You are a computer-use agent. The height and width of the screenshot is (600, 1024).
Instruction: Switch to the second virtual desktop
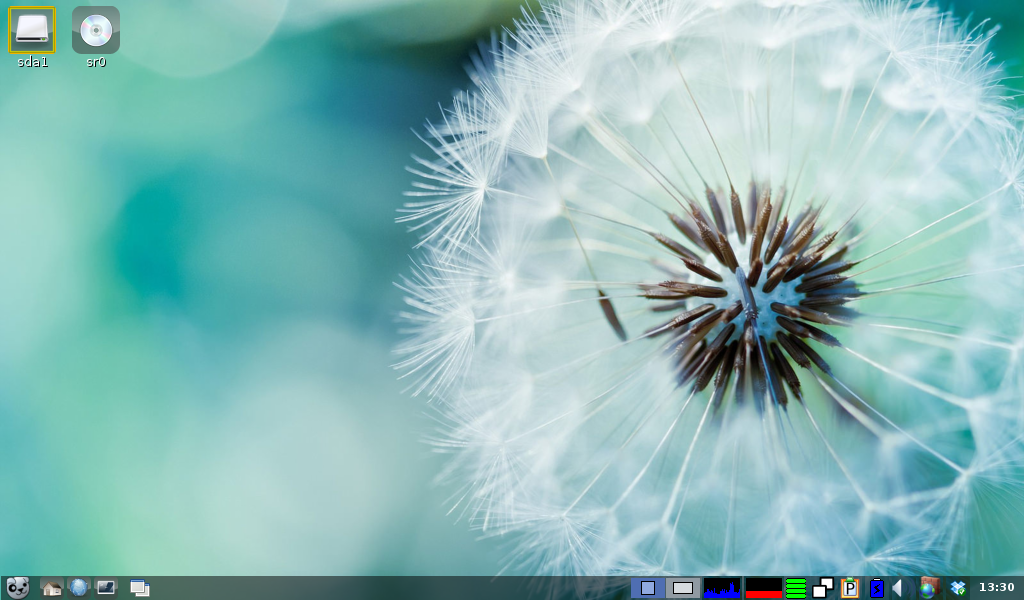click(x=682, y=588)
